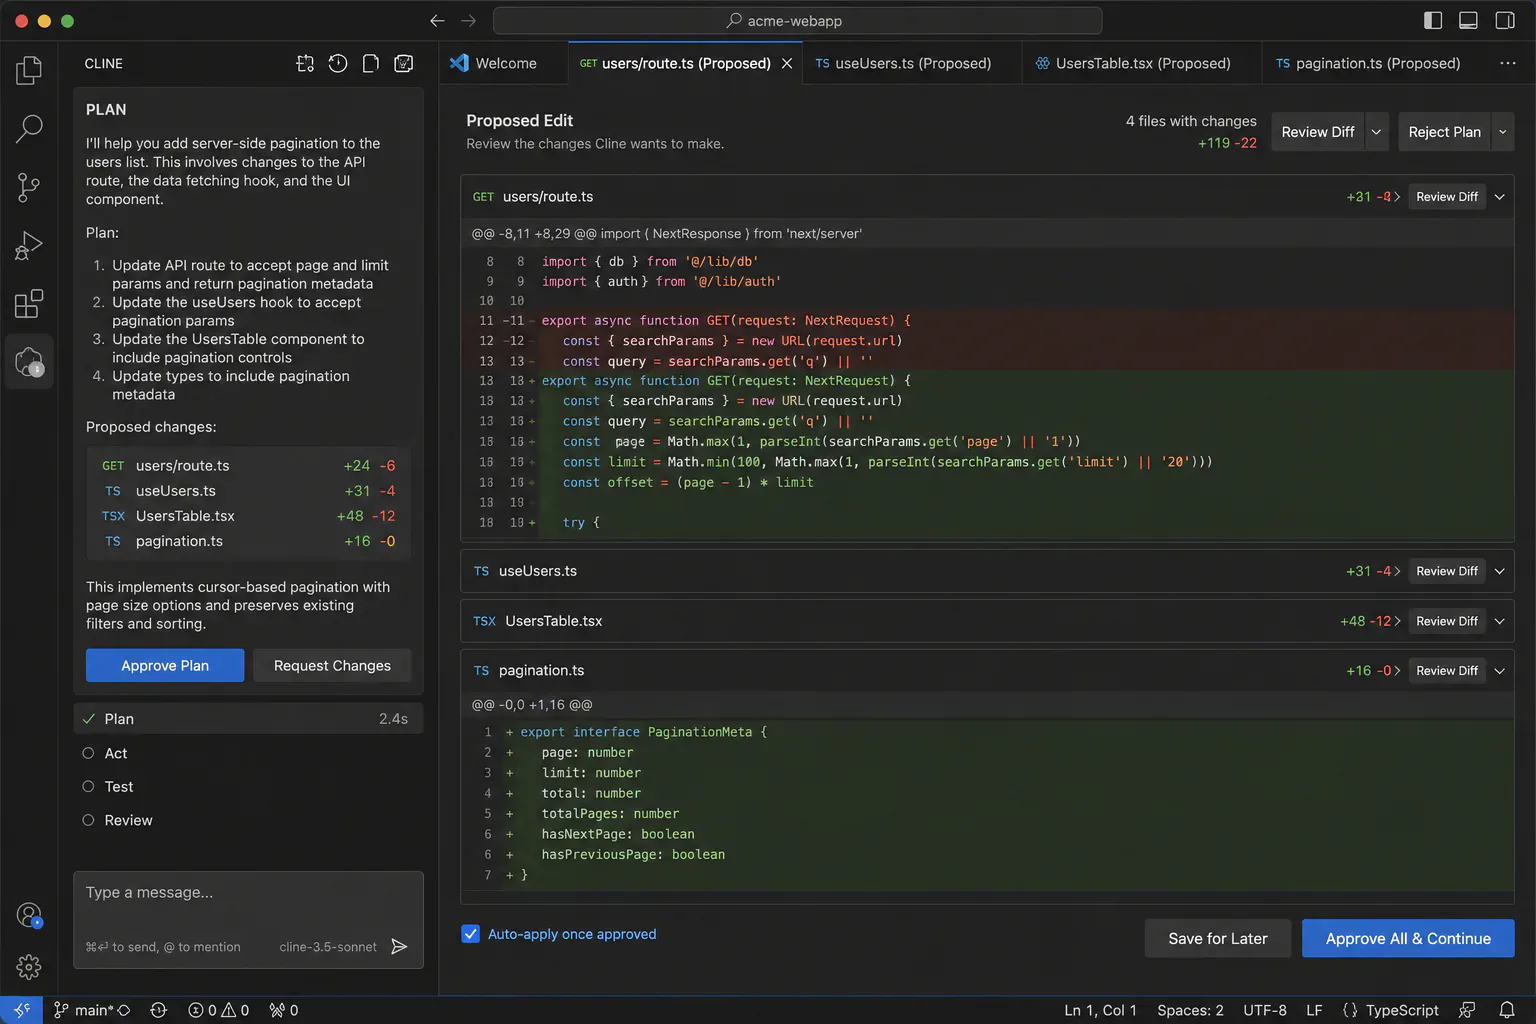Open the Search view in activity bar
Screen dimensions: 1536x1024
pyautogui.click(x=29, y=128)
